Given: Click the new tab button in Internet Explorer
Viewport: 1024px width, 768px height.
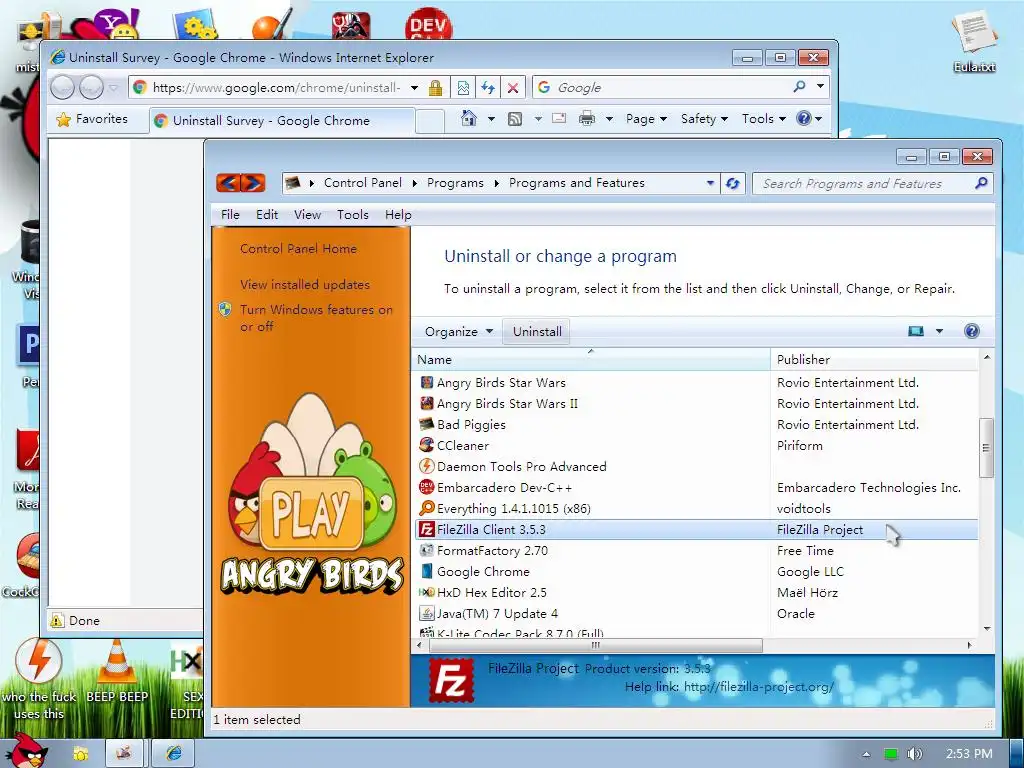Looking at the screenshot, I should pyautogui.click(x=430, y=121).
